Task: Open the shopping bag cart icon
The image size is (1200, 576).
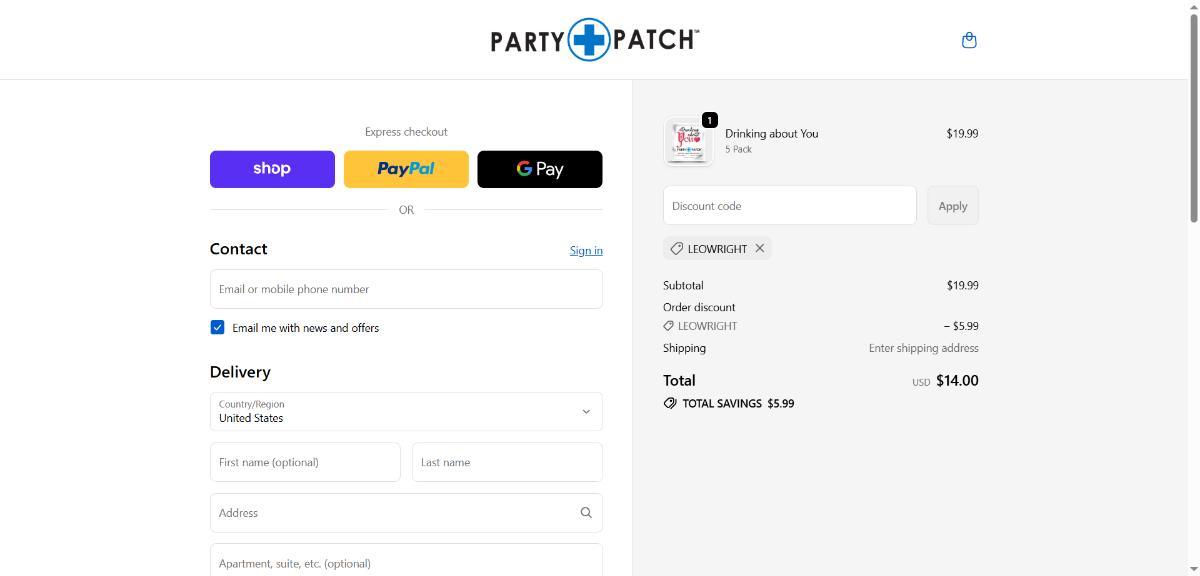Action: (968, 40)
